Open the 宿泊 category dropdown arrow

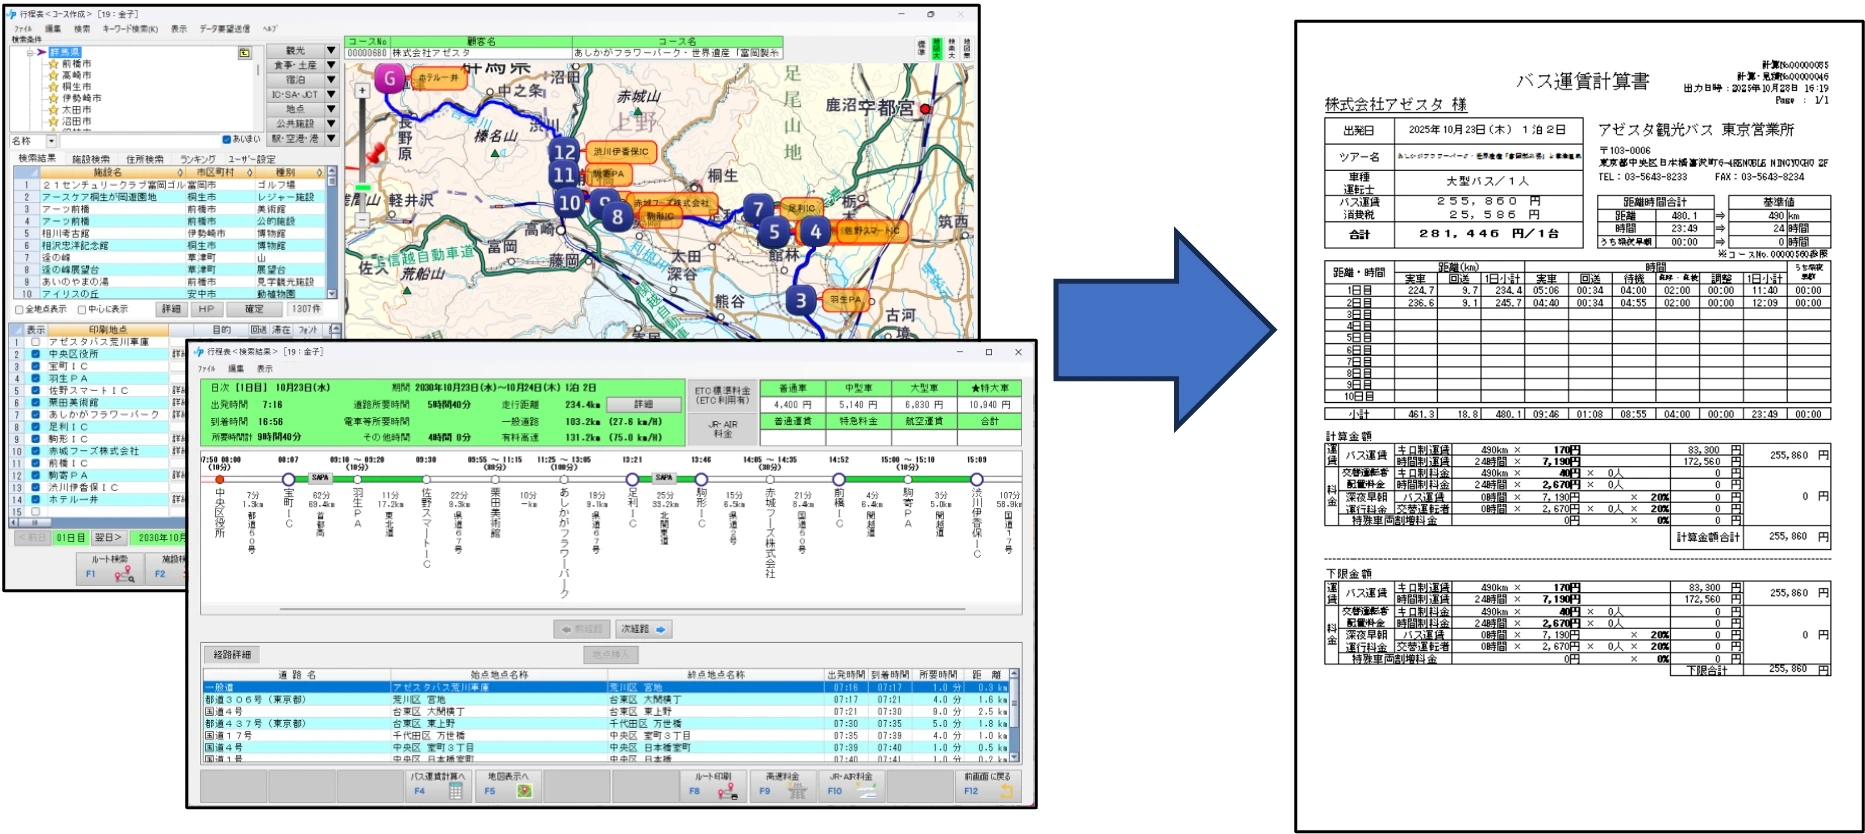point(331,80)
